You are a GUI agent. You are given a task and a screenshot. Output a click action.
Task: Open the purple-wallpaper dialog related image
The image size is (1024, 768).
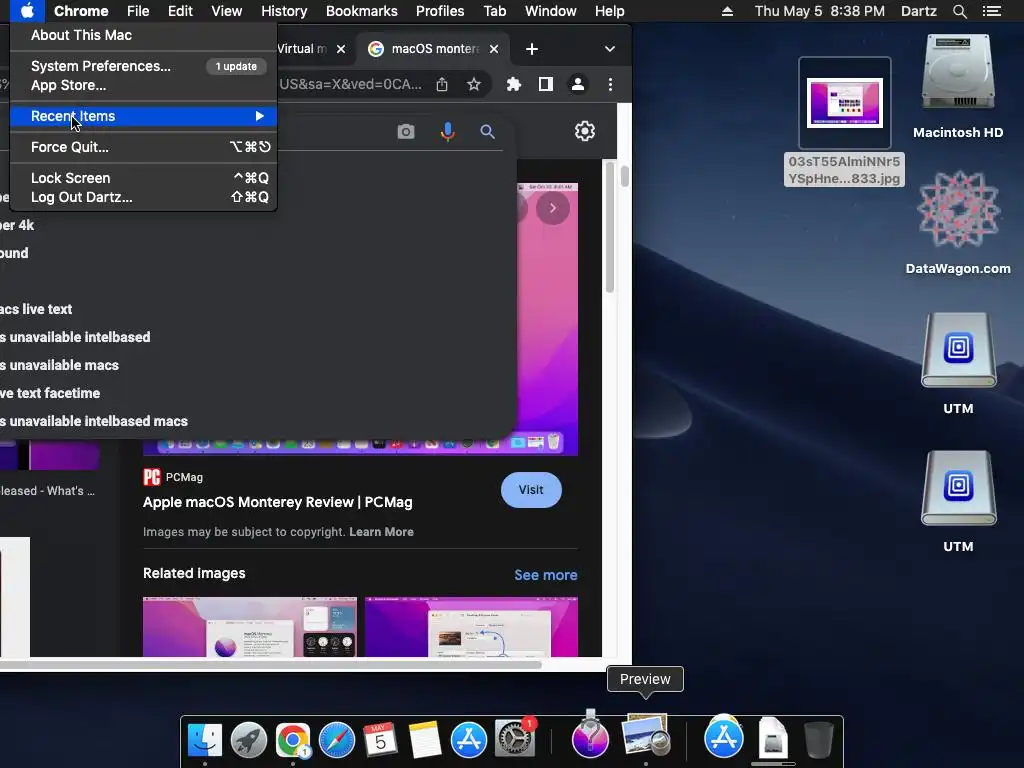[x=471, y=627]
